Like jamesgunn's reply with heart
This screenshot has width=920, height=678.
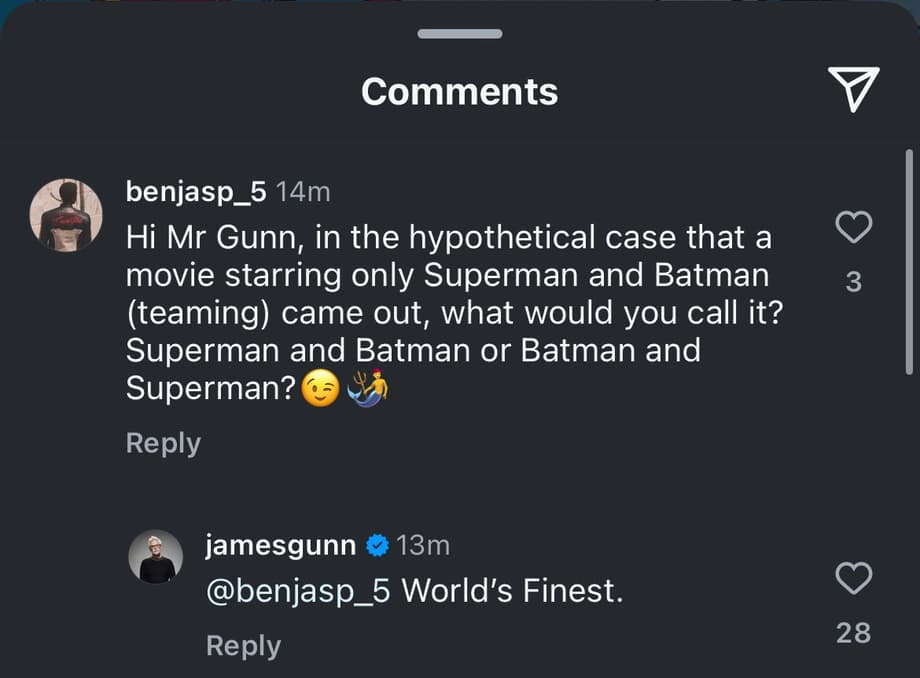pos(853,578)
